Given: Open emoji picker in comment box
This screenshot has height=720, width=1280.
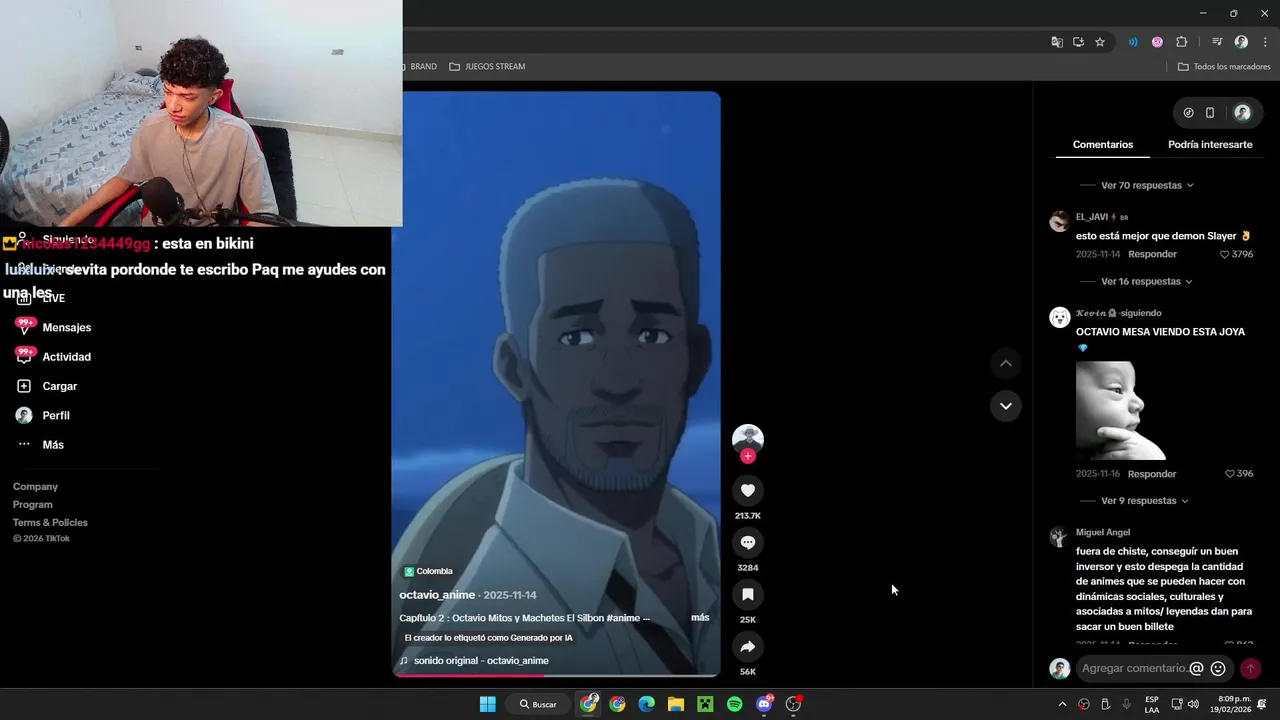Looking at the screenshot, I should [1218, 668].
